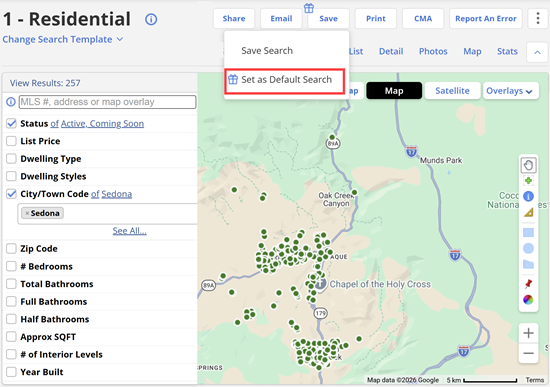
Task: Switch the map to Satellite view
Action: pyautogui.click(x=452, y=91)
